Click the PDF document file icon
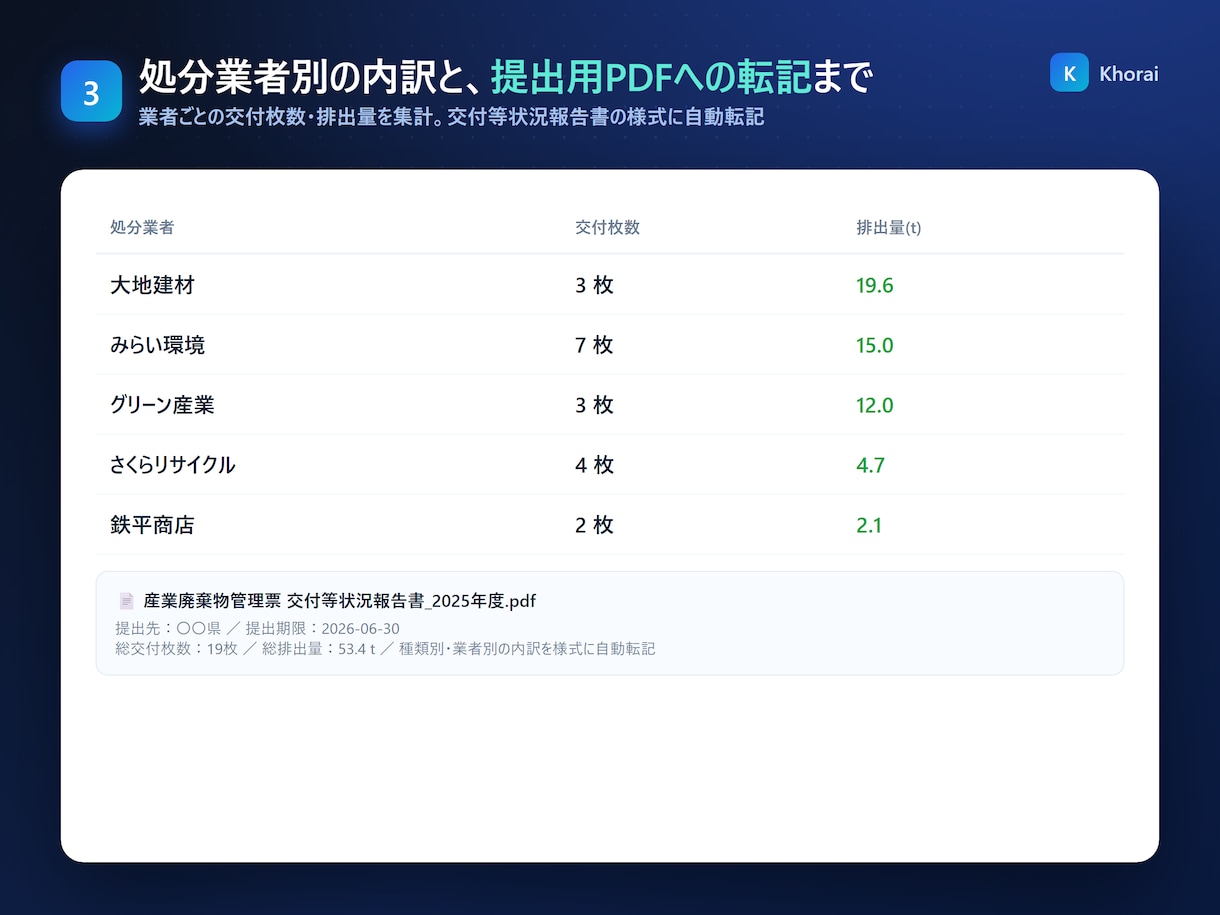Screen dimensions: 1220x915 (x=126, y=601)
